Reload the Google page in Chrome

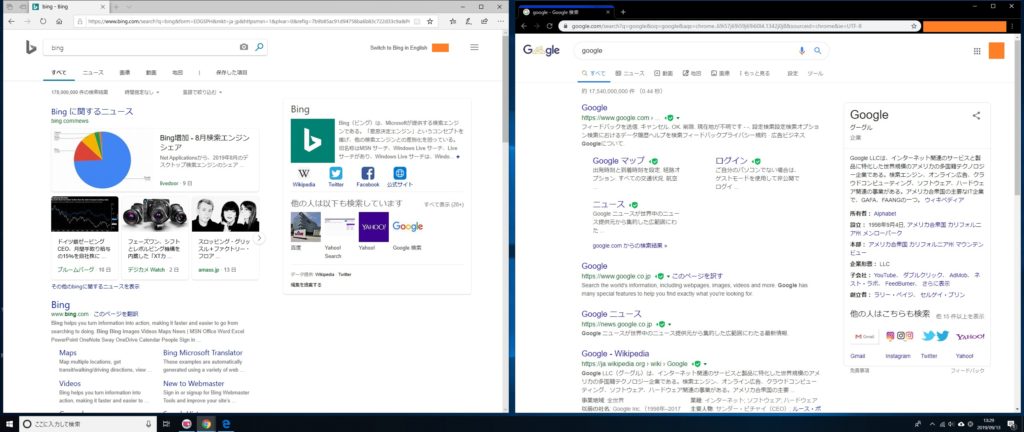point(551,26)
